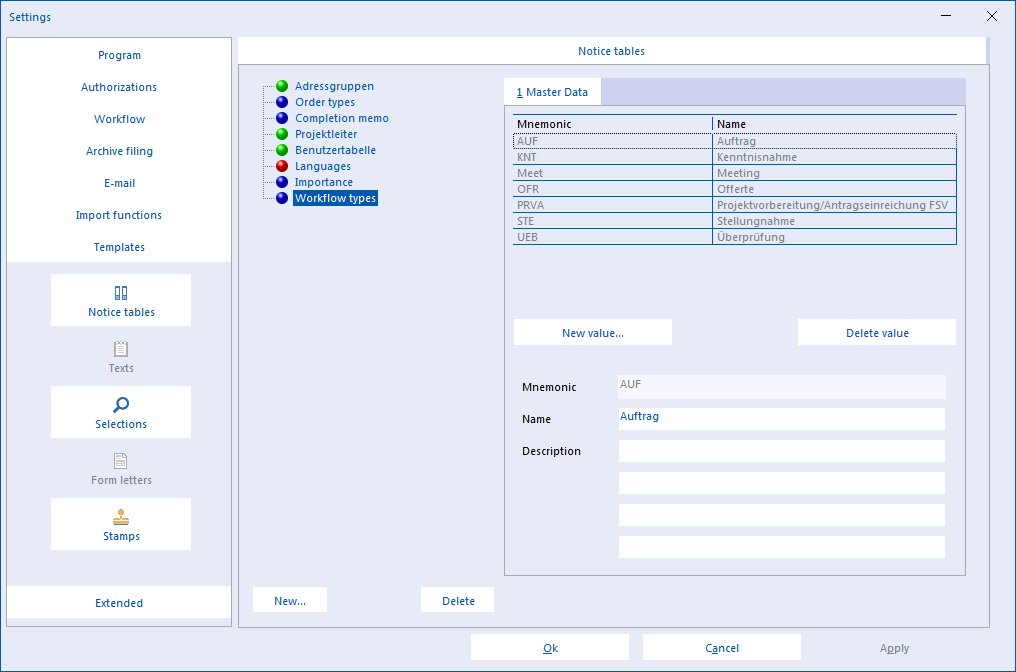
Task: Click the first Description text field
Action: (x=781, y=451)
